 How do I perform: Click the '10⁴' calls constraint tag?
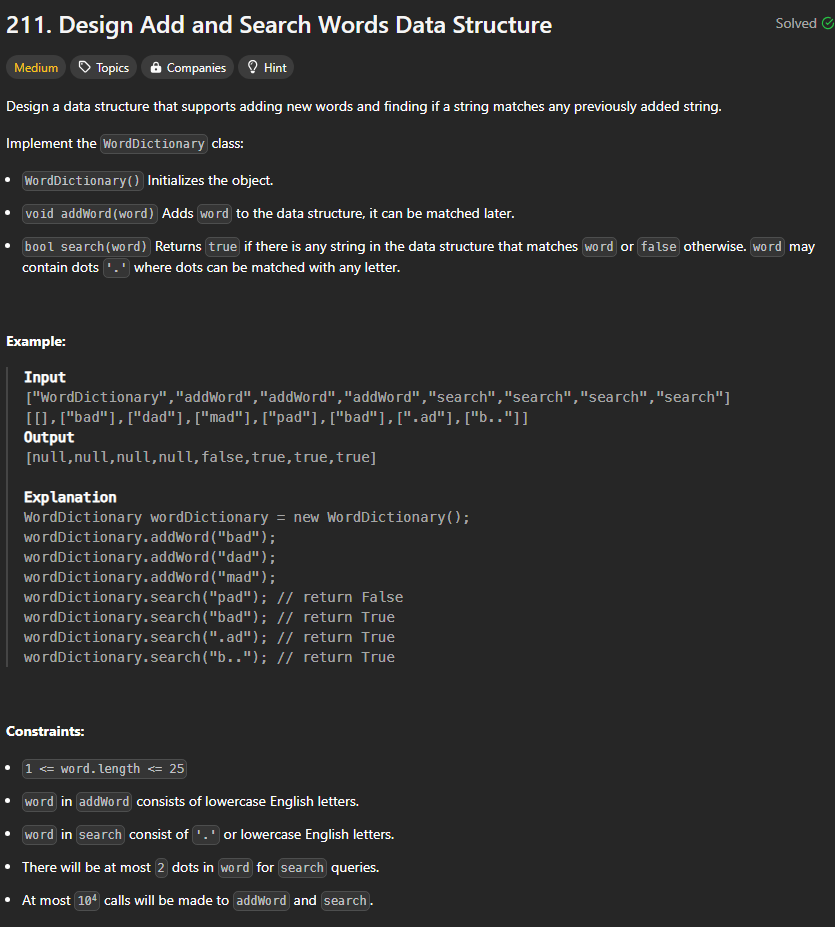[x=88, y=900]
